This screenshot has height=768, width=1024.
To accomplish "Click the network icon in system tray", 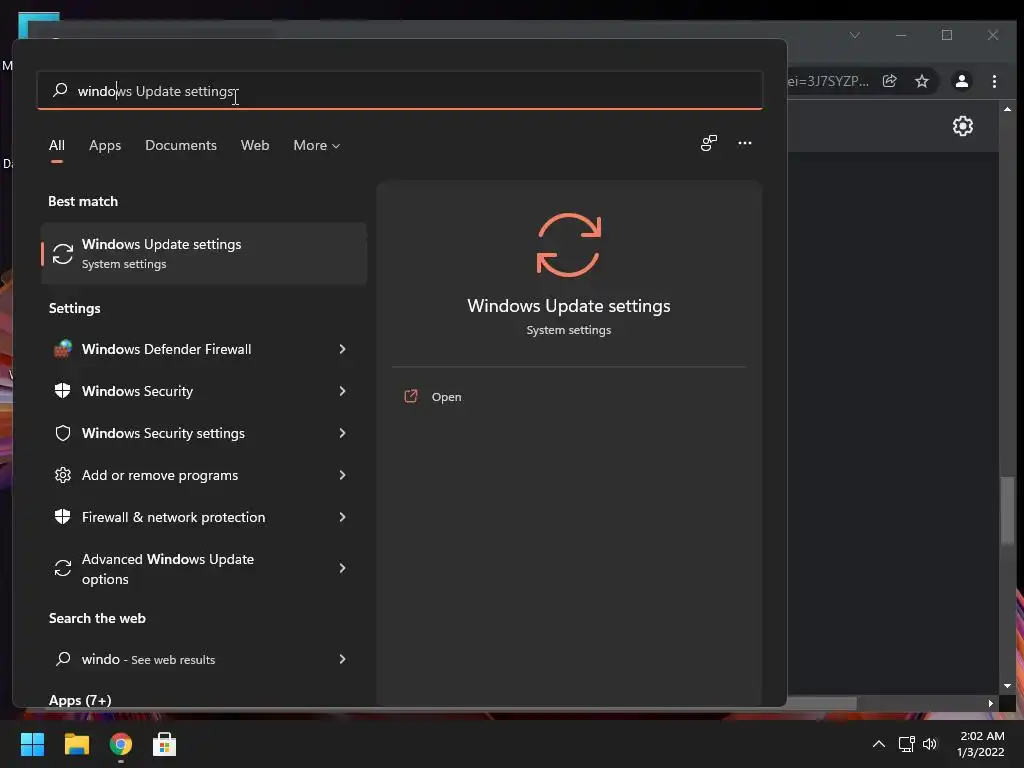I will tap(906, 744).
